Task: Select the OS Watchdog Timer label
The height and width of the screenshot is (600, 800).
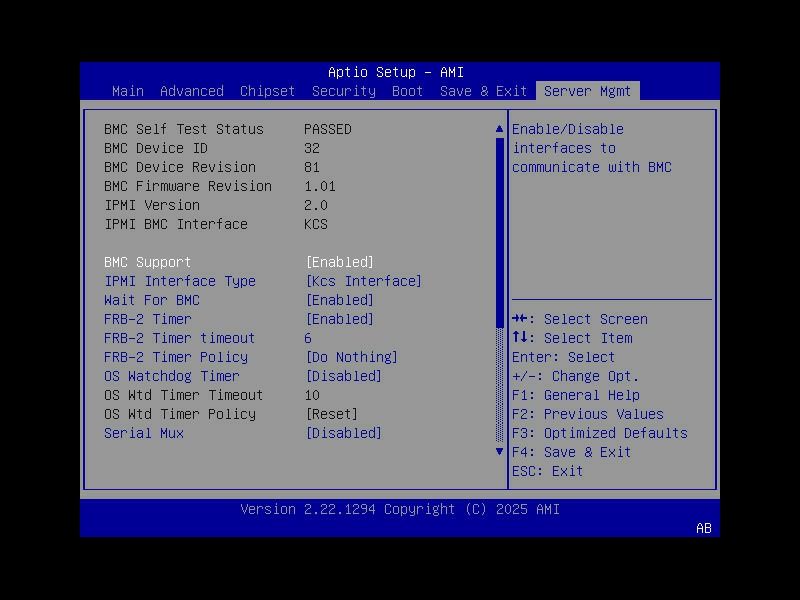Action: (171, 376)
